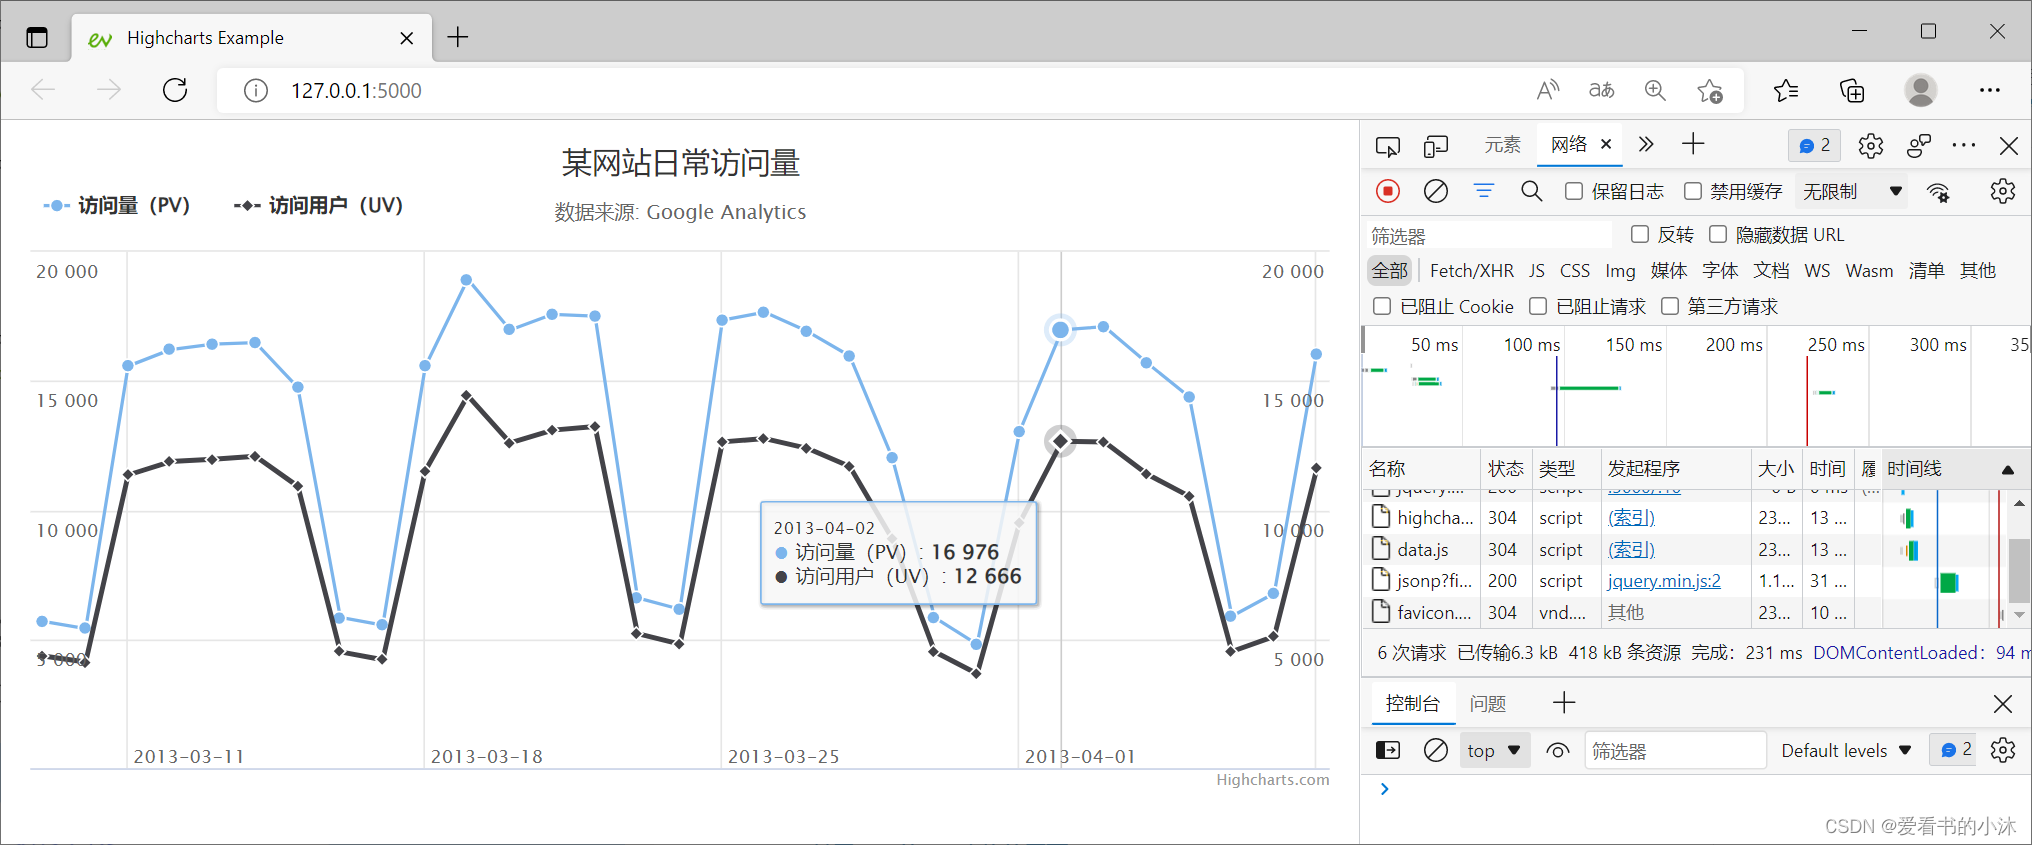Toggle device emulation icon in DevTools
Screen dimensions: 2032x845
point(1436,147)
